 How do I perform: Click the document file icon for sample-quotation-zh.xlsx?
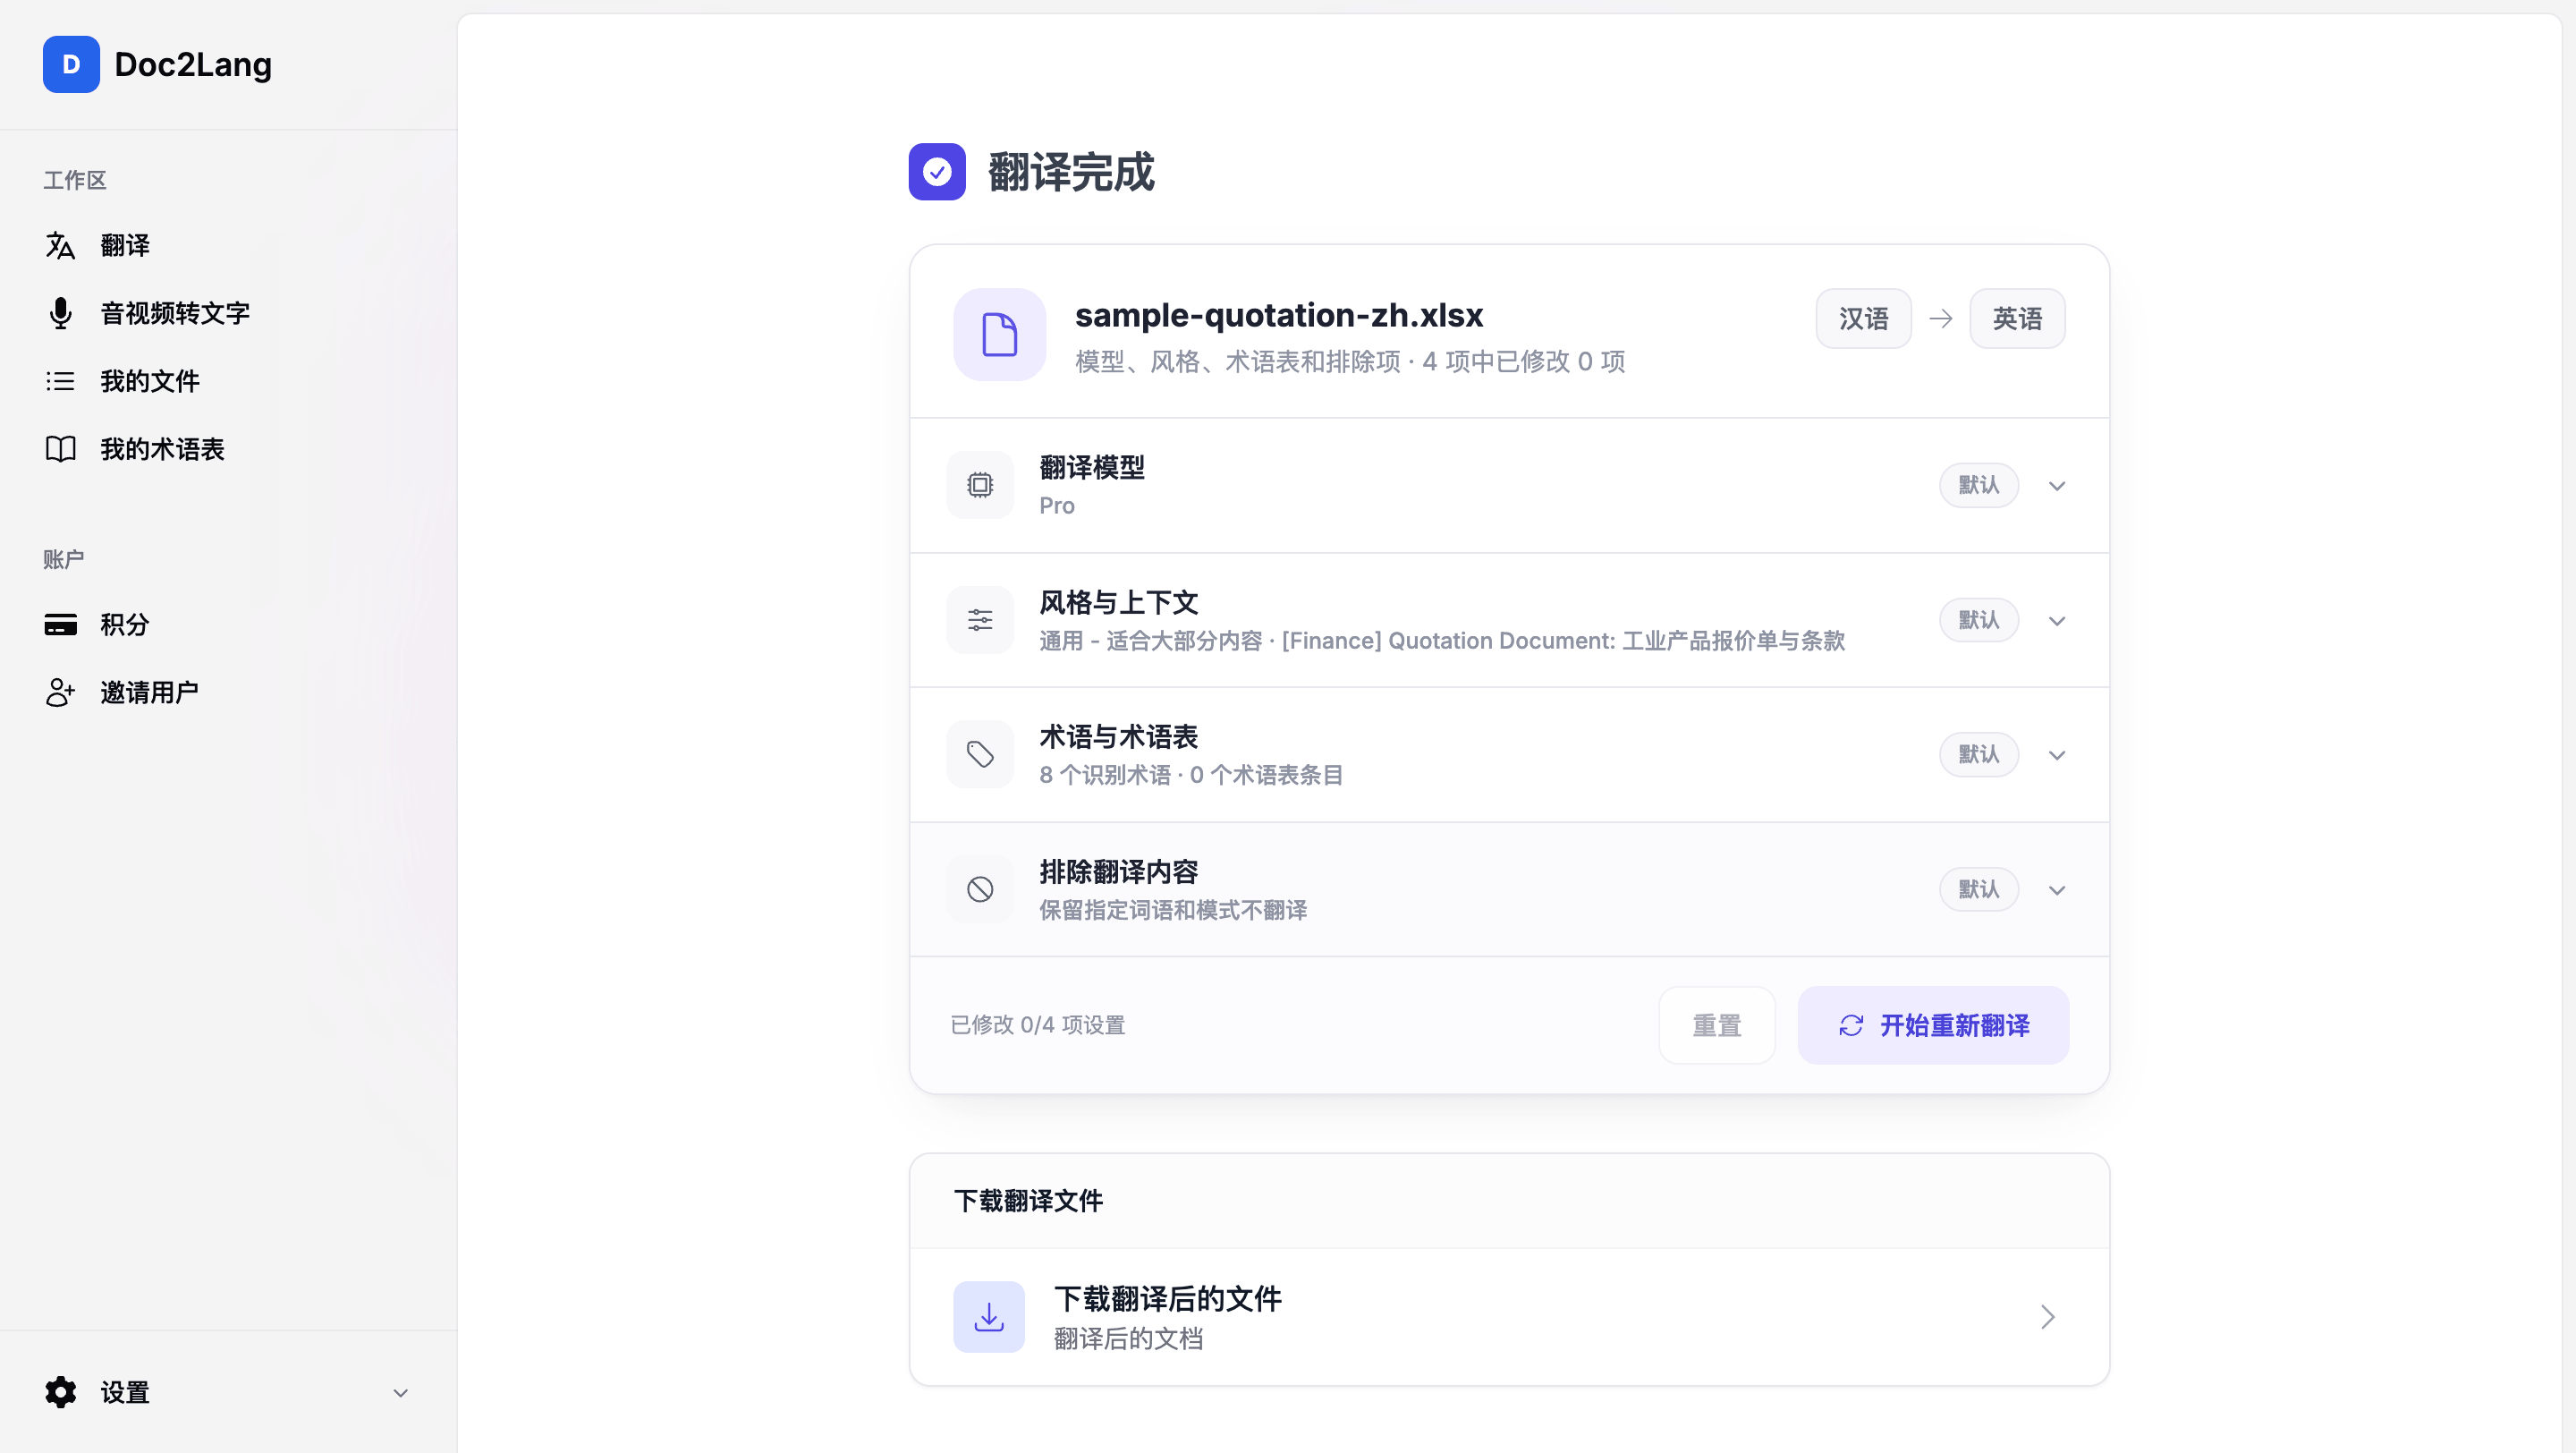tap(999, 334)
